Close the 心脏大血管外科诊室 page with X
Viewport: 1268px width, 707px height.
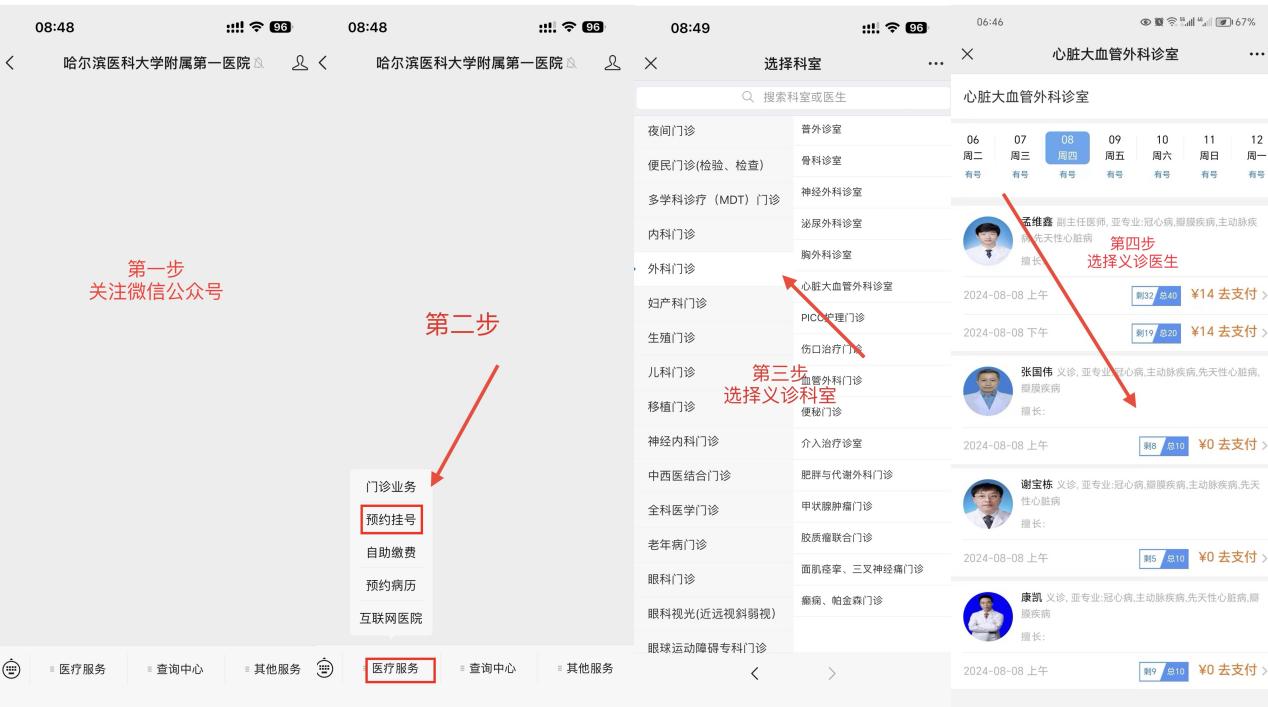click(967, 54)
